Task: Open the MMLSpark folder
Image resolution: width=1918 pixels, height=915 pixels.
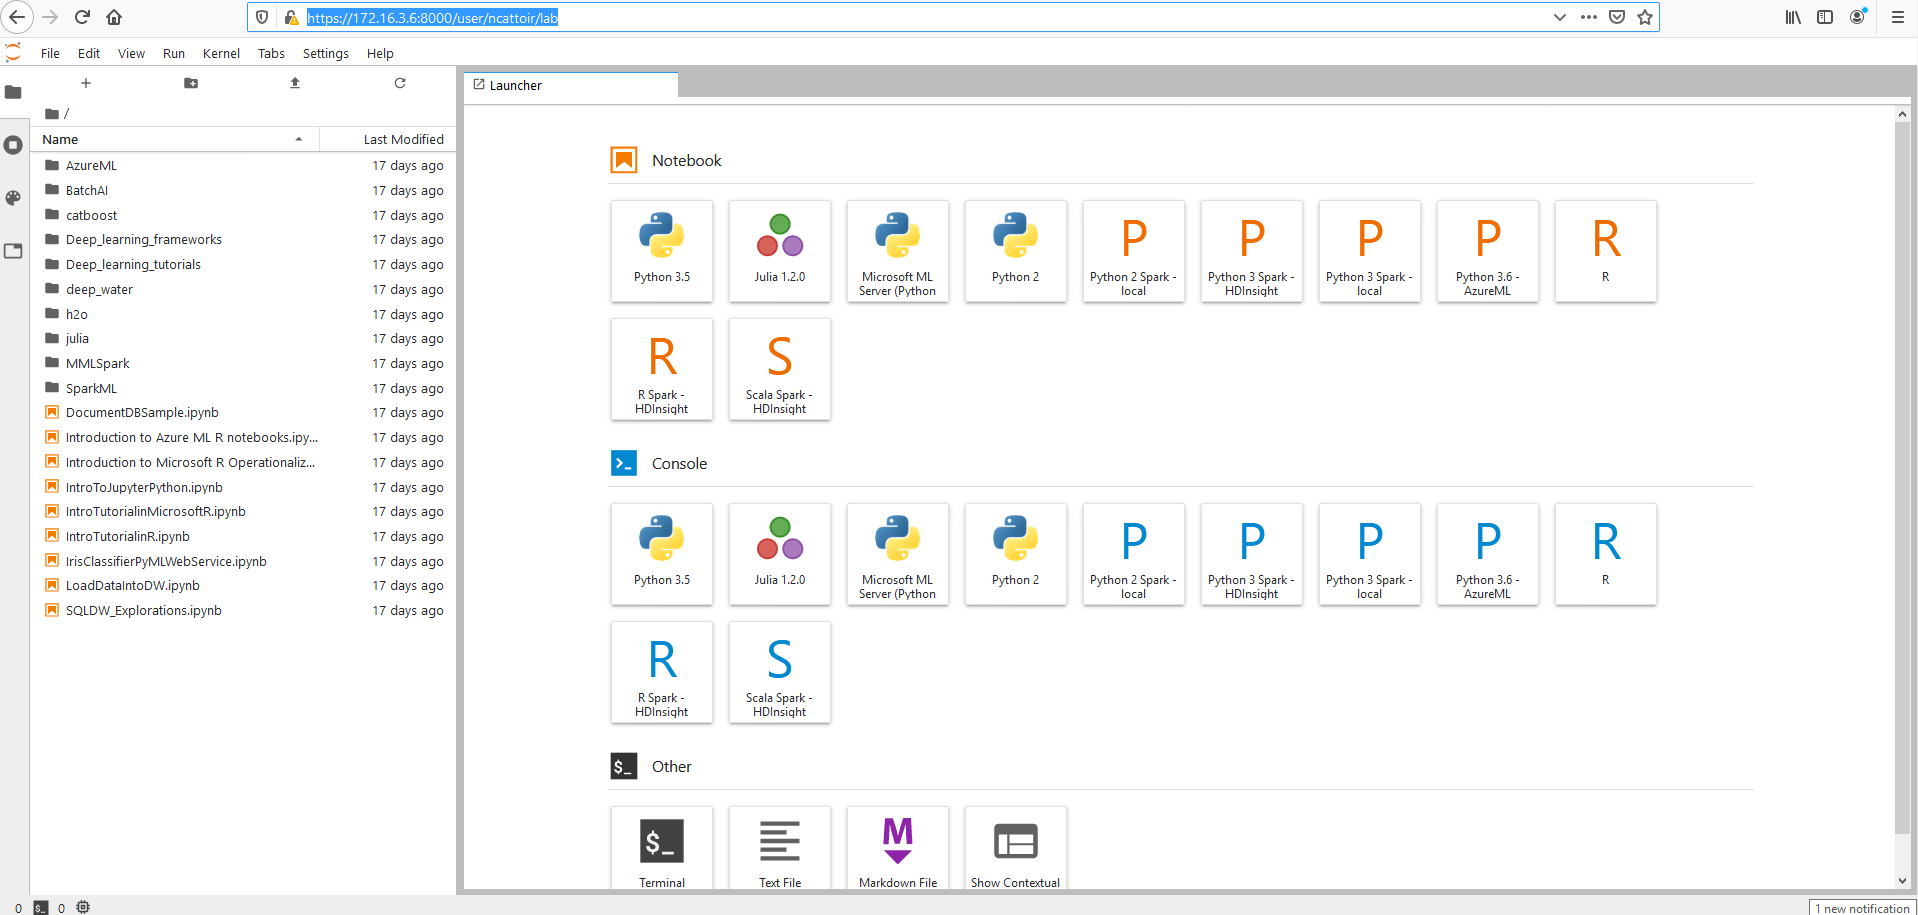Action: 243,363
